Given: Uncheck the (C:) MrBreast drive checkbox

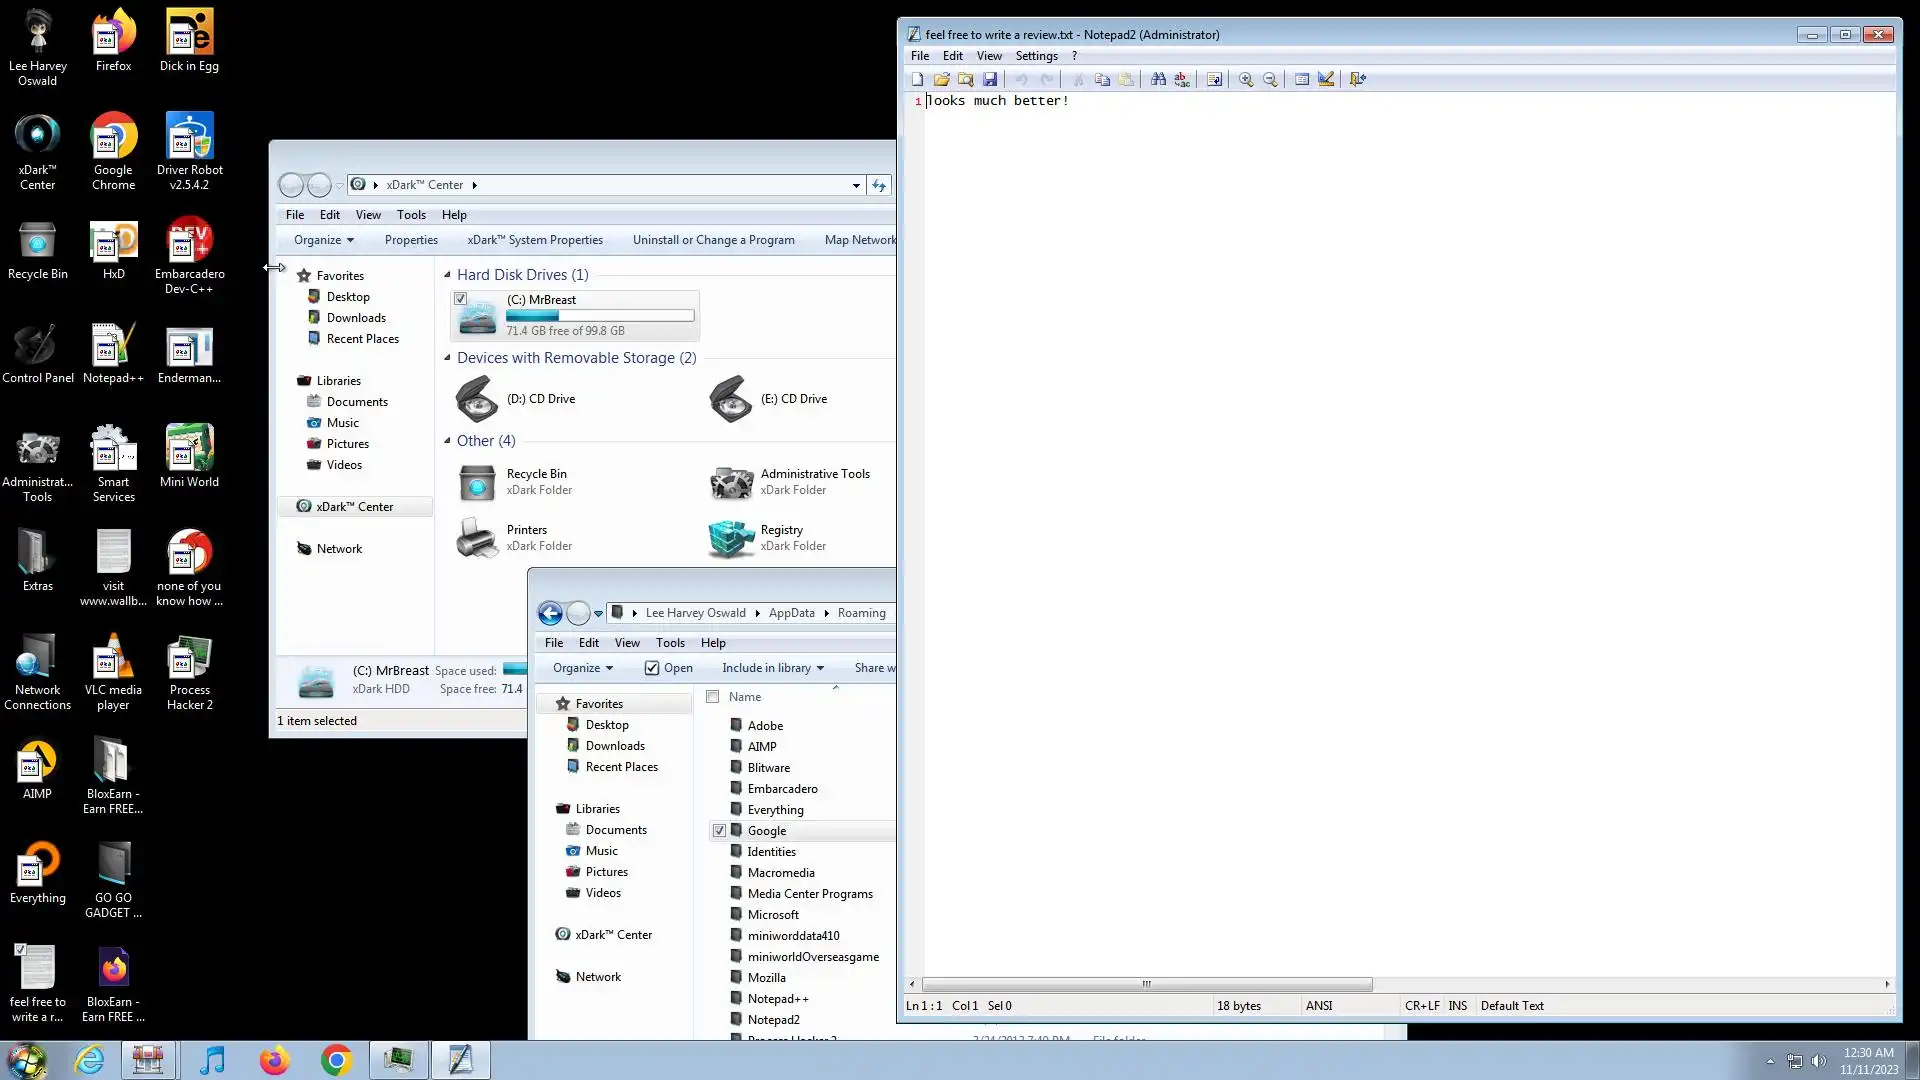Looking at the screenshot, I should (460, 299).
